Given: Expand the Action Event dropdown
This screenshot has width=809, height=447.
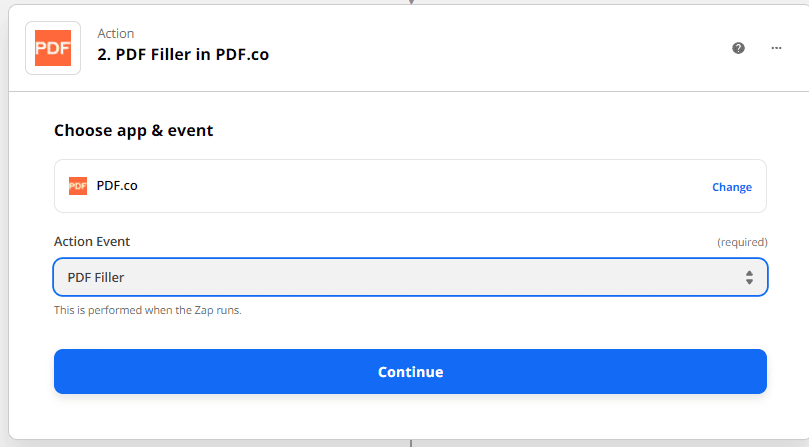Looking at the screenshot, I should pos(410,277).
